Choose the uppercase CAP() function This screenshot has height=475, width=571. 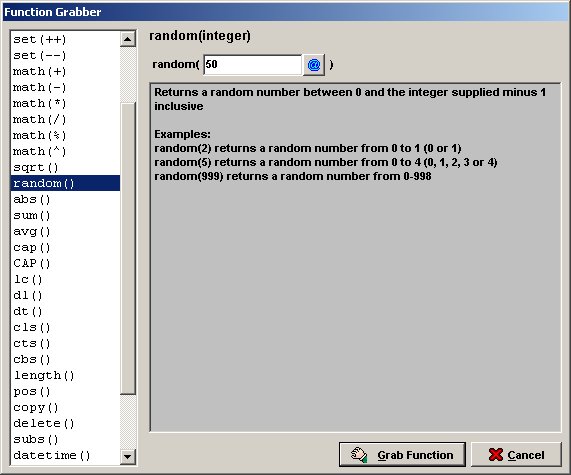[66, 263]
